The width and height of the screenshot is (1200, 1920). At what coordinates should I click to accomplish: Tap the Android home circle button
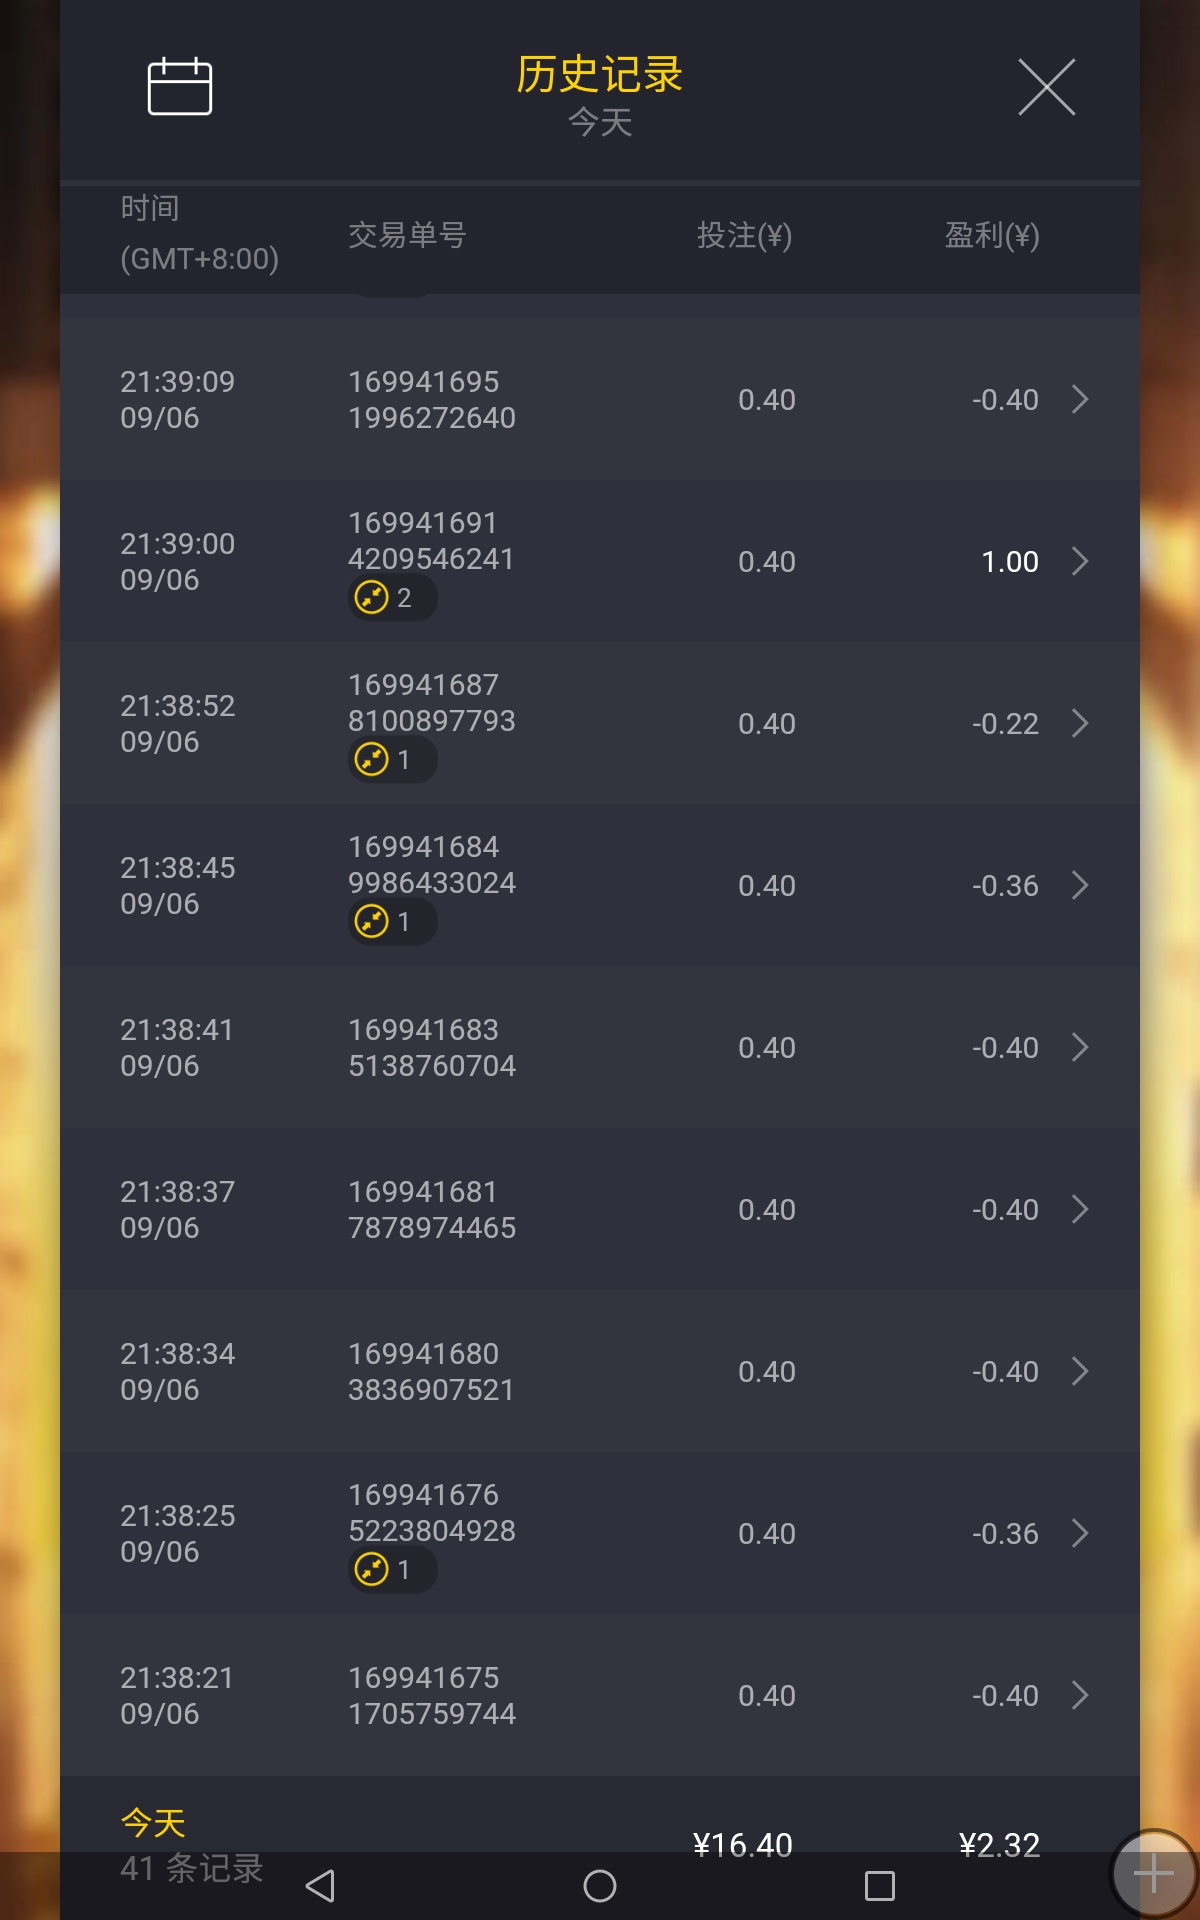600,1886
